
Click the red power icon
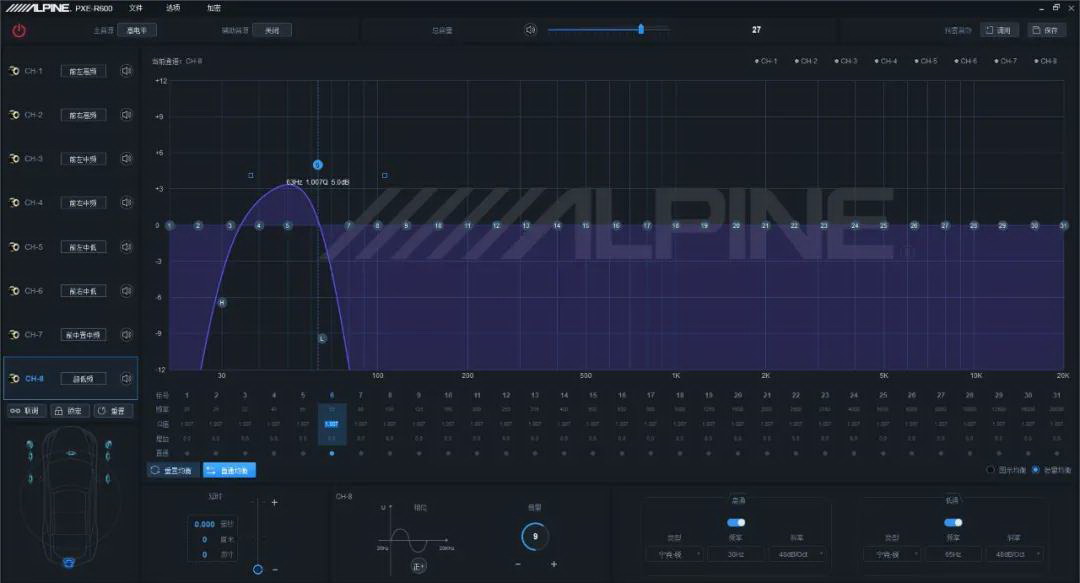pyautogui.click(x=19, y=31)
